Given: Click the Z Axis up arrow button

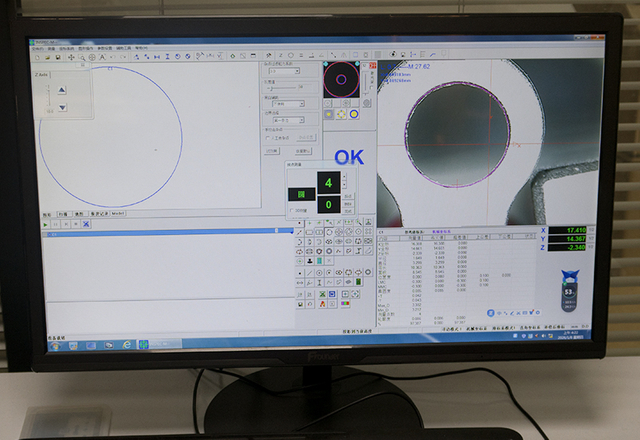Looking at the screenshot, I should click(61, 90).
